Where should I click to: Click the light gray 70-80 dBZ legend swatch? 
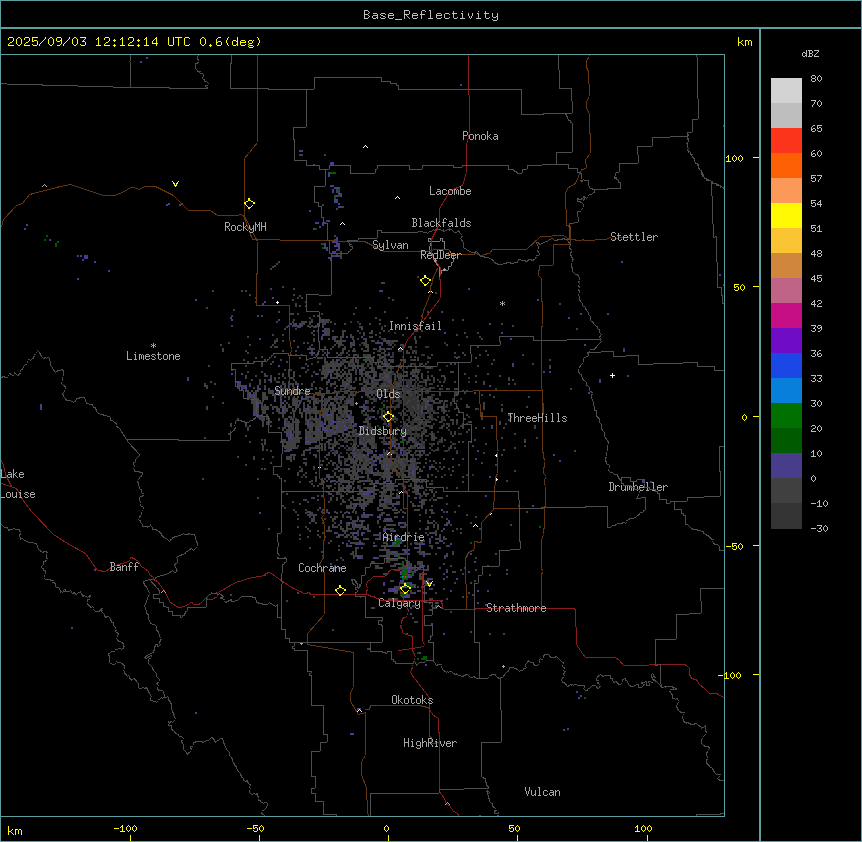[x=786, y=91]
